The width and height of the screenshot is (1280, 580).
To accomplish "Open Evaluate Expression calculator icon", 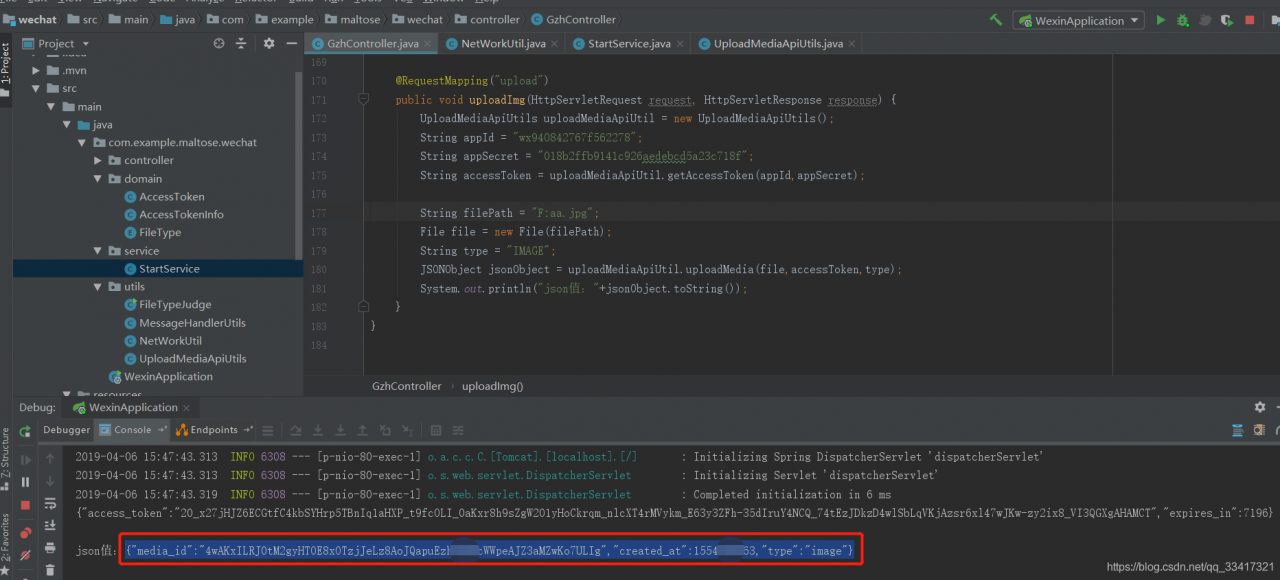I will click(x=435, y=430).
